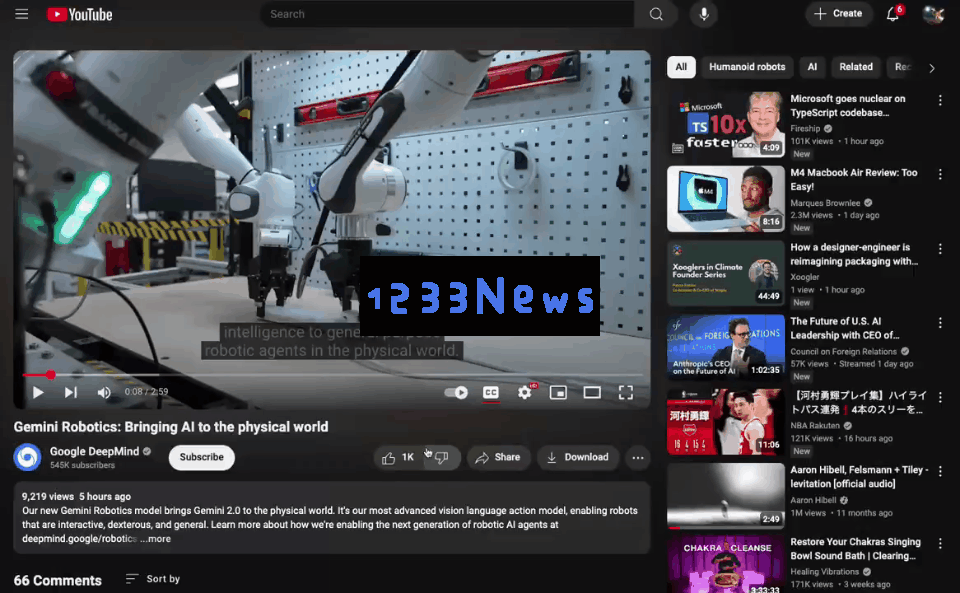Play the video

[x=38, y=392]
